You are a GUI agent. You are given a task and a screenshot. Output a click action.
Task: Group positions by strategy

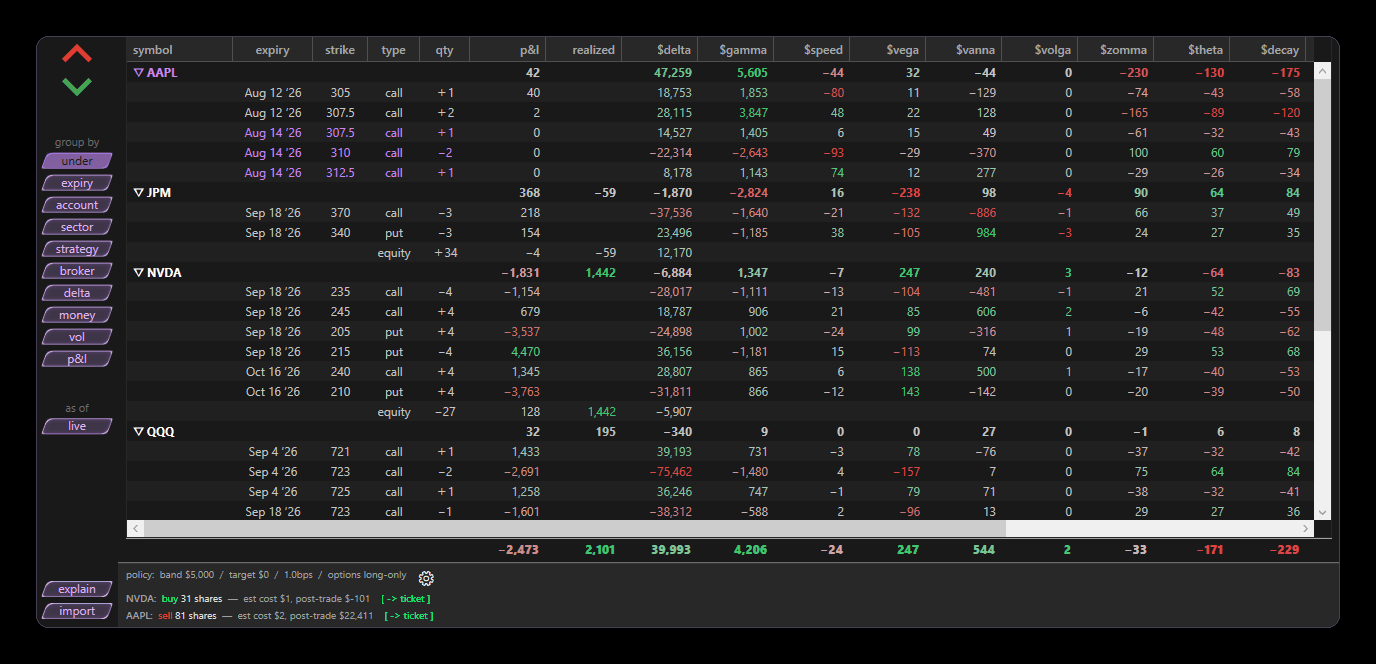tap(77, 249)
